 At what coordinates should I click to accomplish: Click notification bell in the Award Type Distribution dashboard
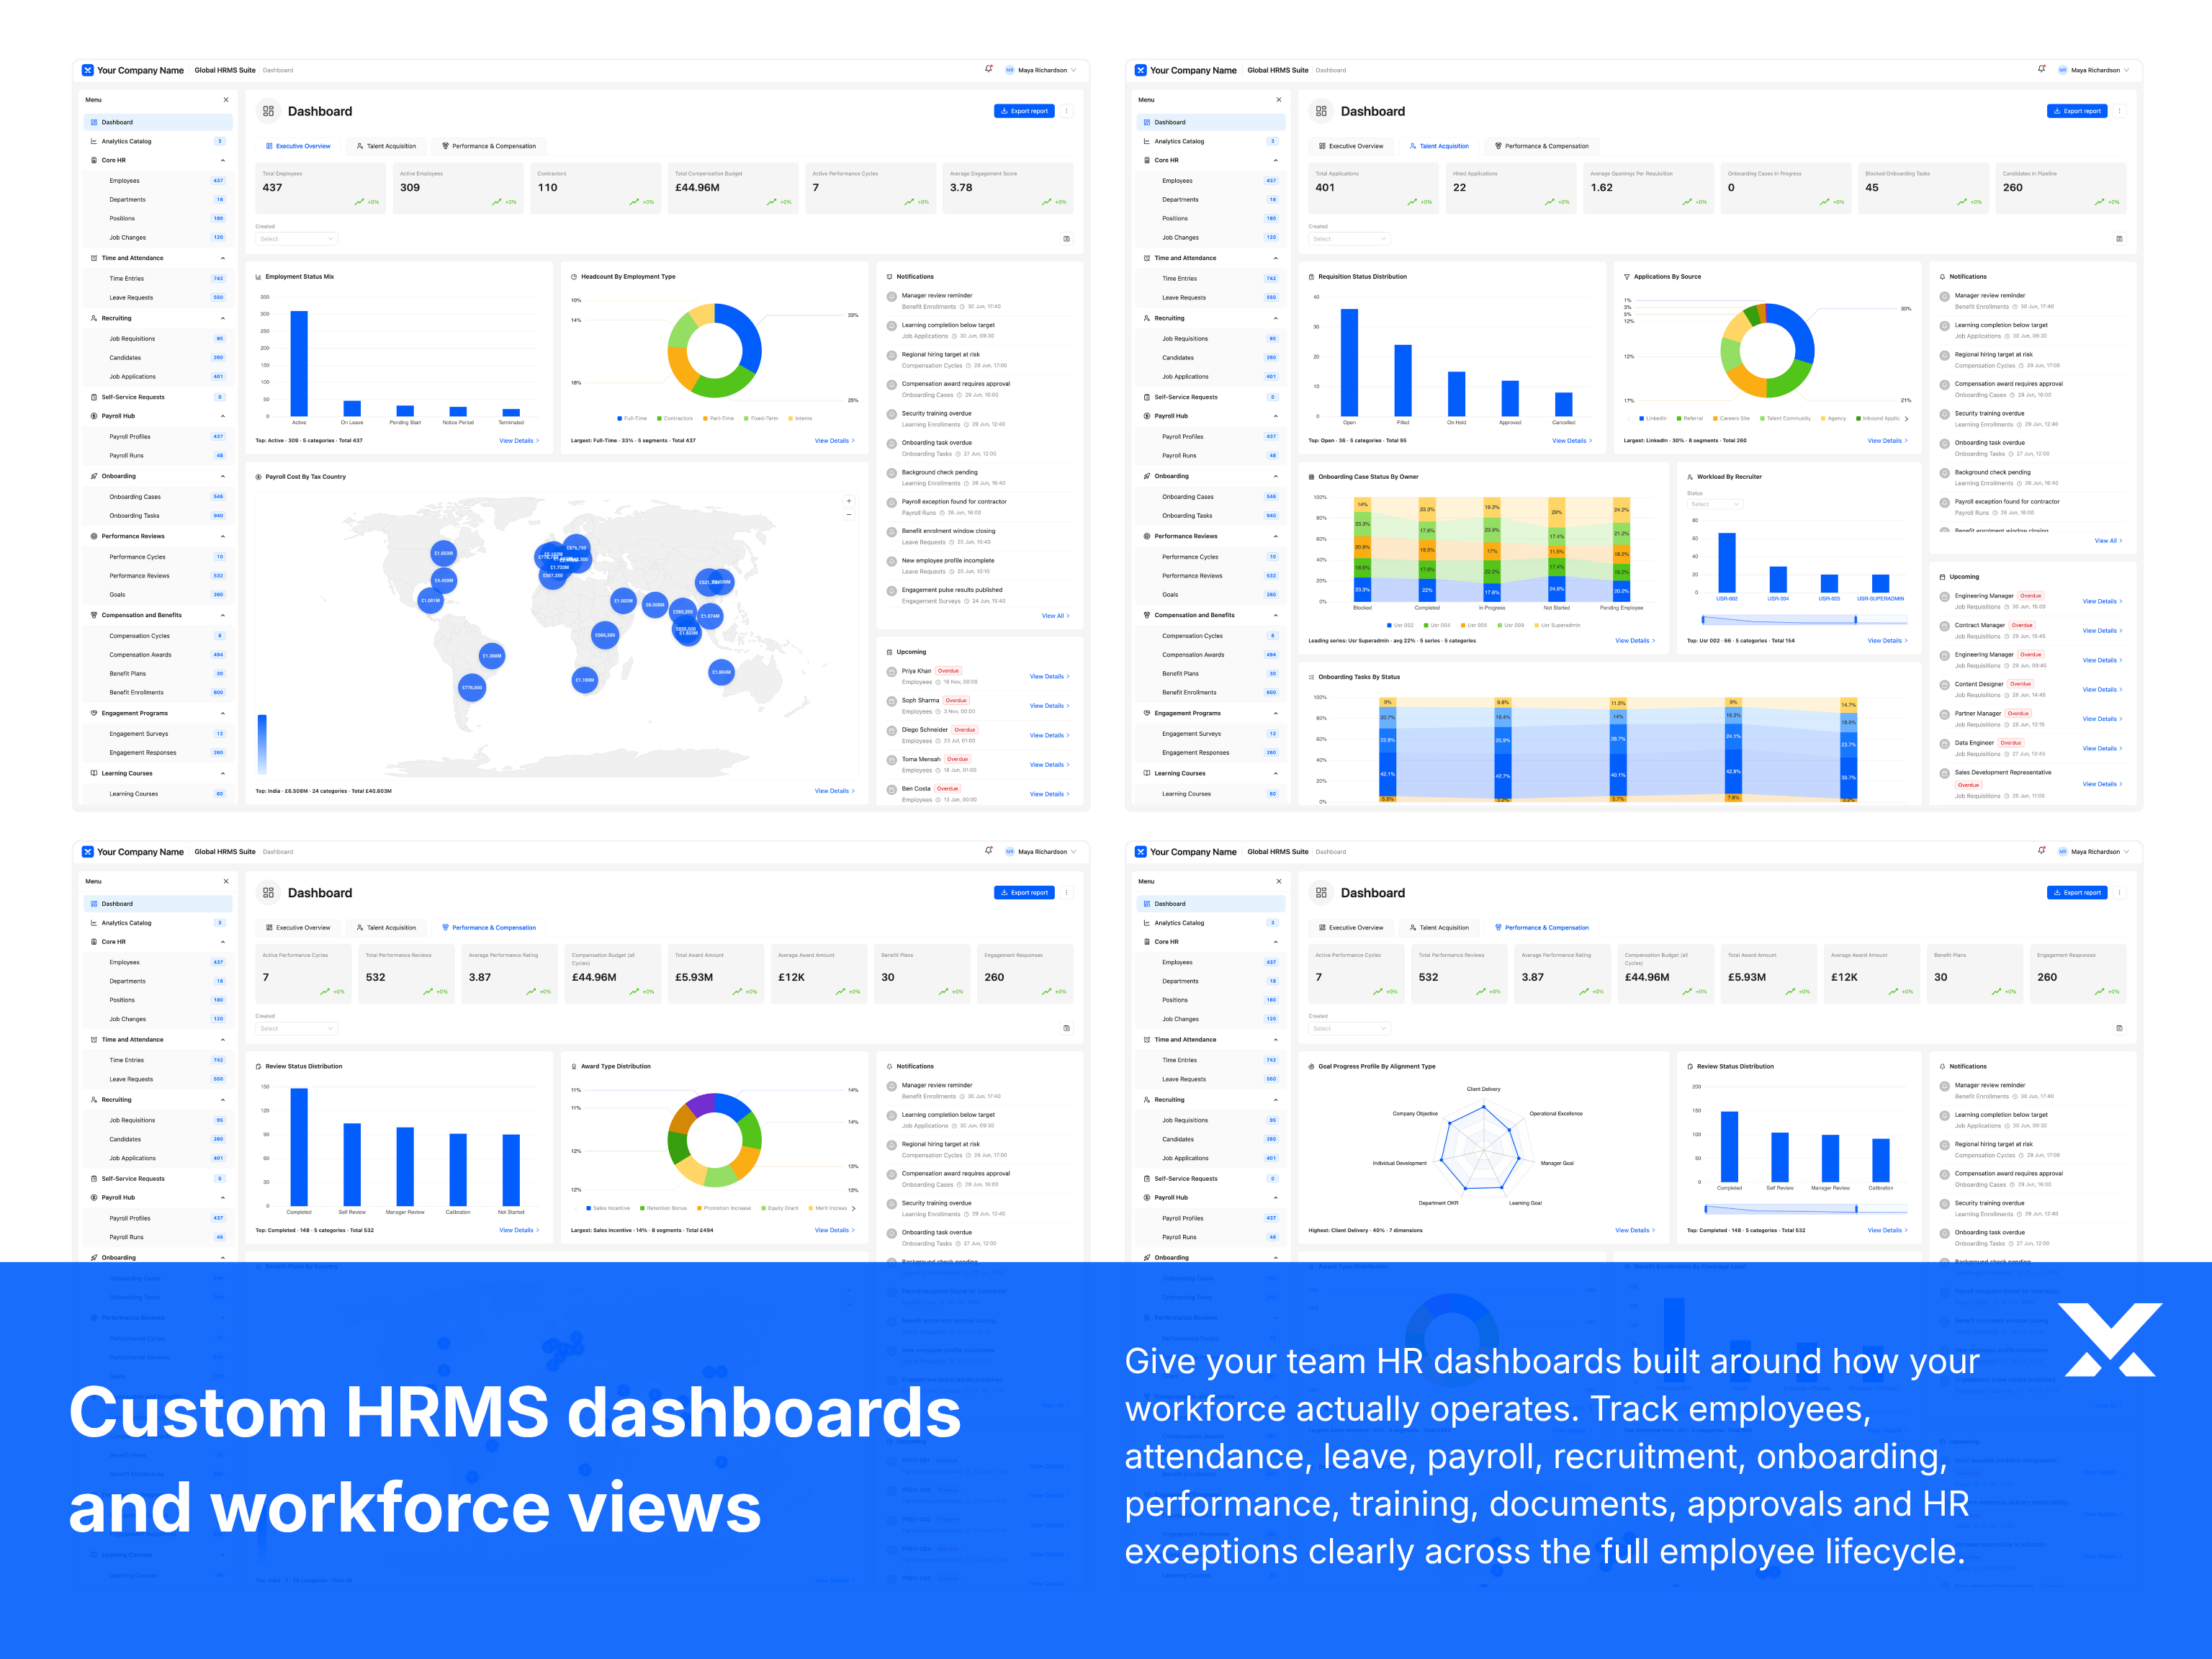tap(989, 851)
